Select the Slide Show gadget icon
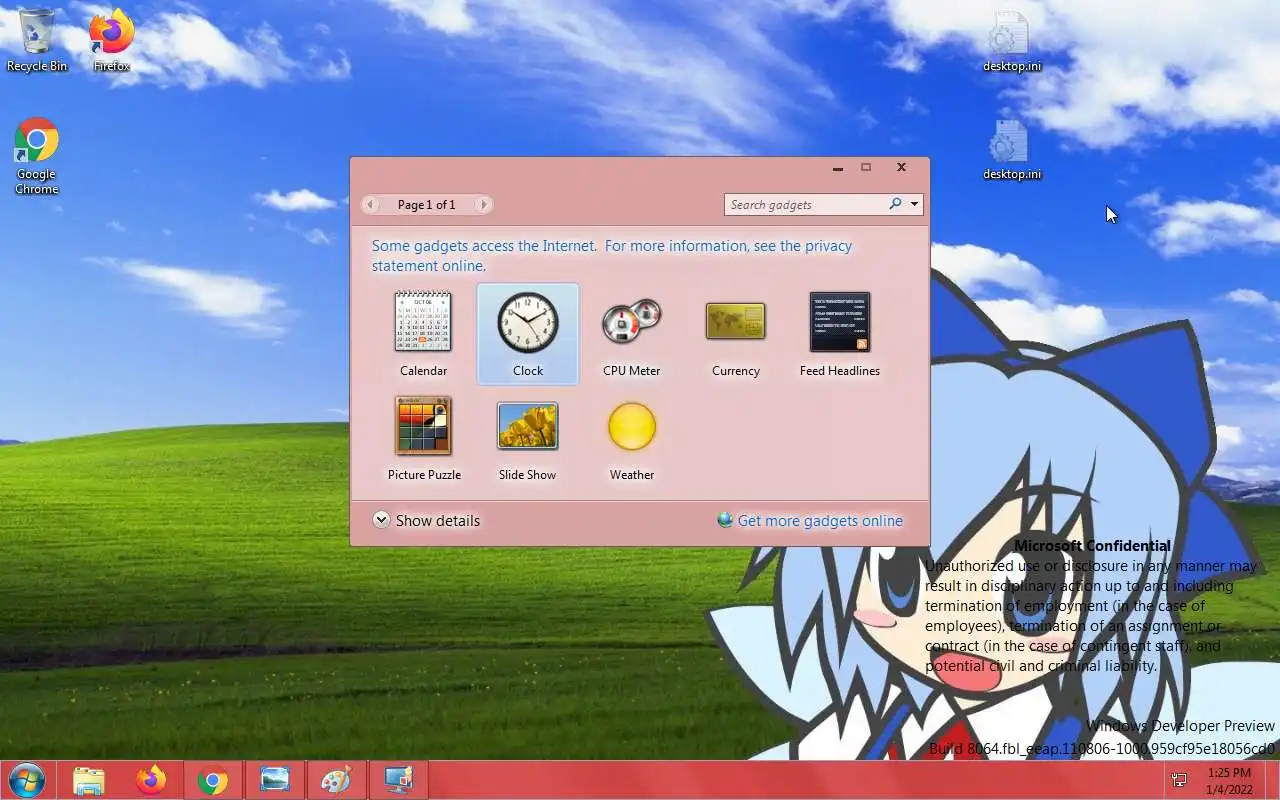The height and width of the screenshot is (800, 1280). pyautogui.click(x=527, y=426)
